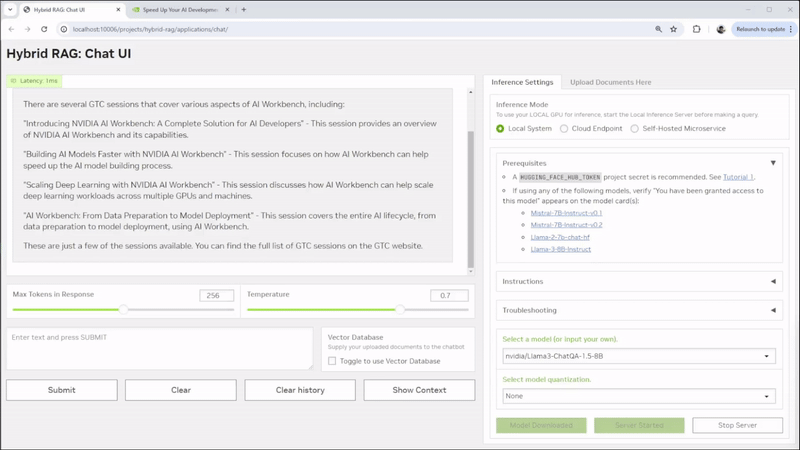Close the Hybrid RAG: Chat UI tab

click(118, 9)
